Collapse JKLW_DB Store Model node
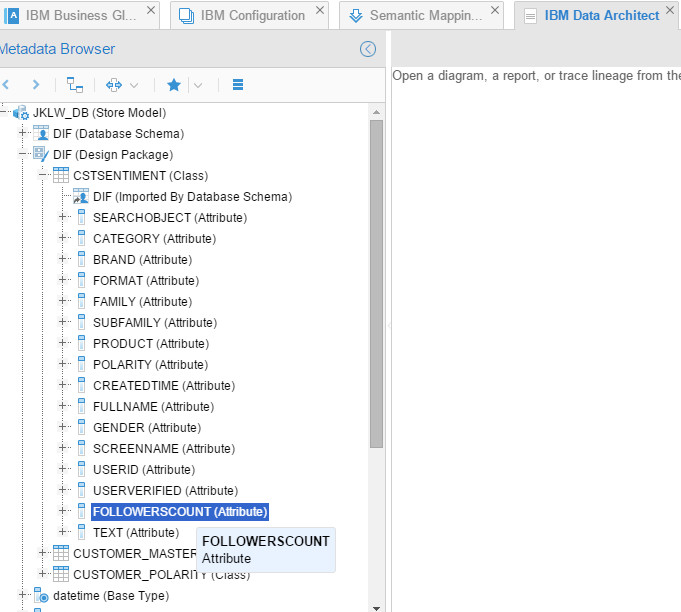Image resolution: width=681 pixels, height=612 pixels. click(3, 112)
